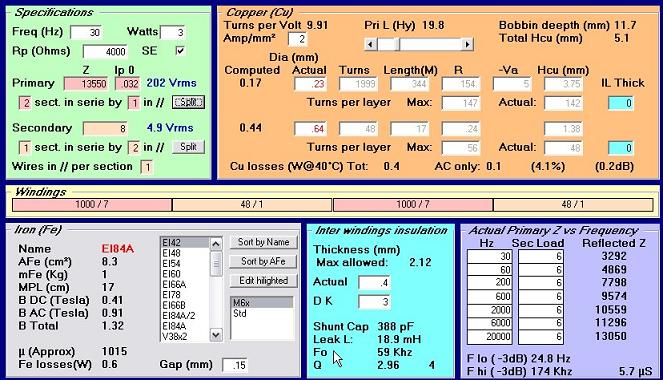Viewport: 663px width, 380px height.
Task: Click the 200 Hz frequency field
Action: (x=490, y=283)
